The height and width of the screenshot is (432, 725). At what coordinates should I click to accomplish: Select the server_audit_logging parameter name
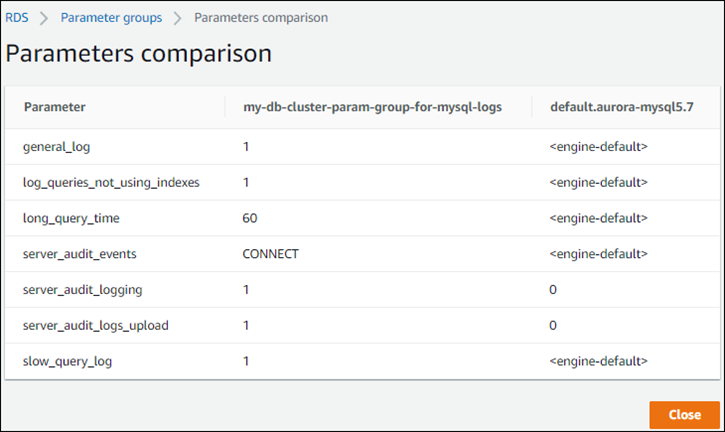point(82,289)
